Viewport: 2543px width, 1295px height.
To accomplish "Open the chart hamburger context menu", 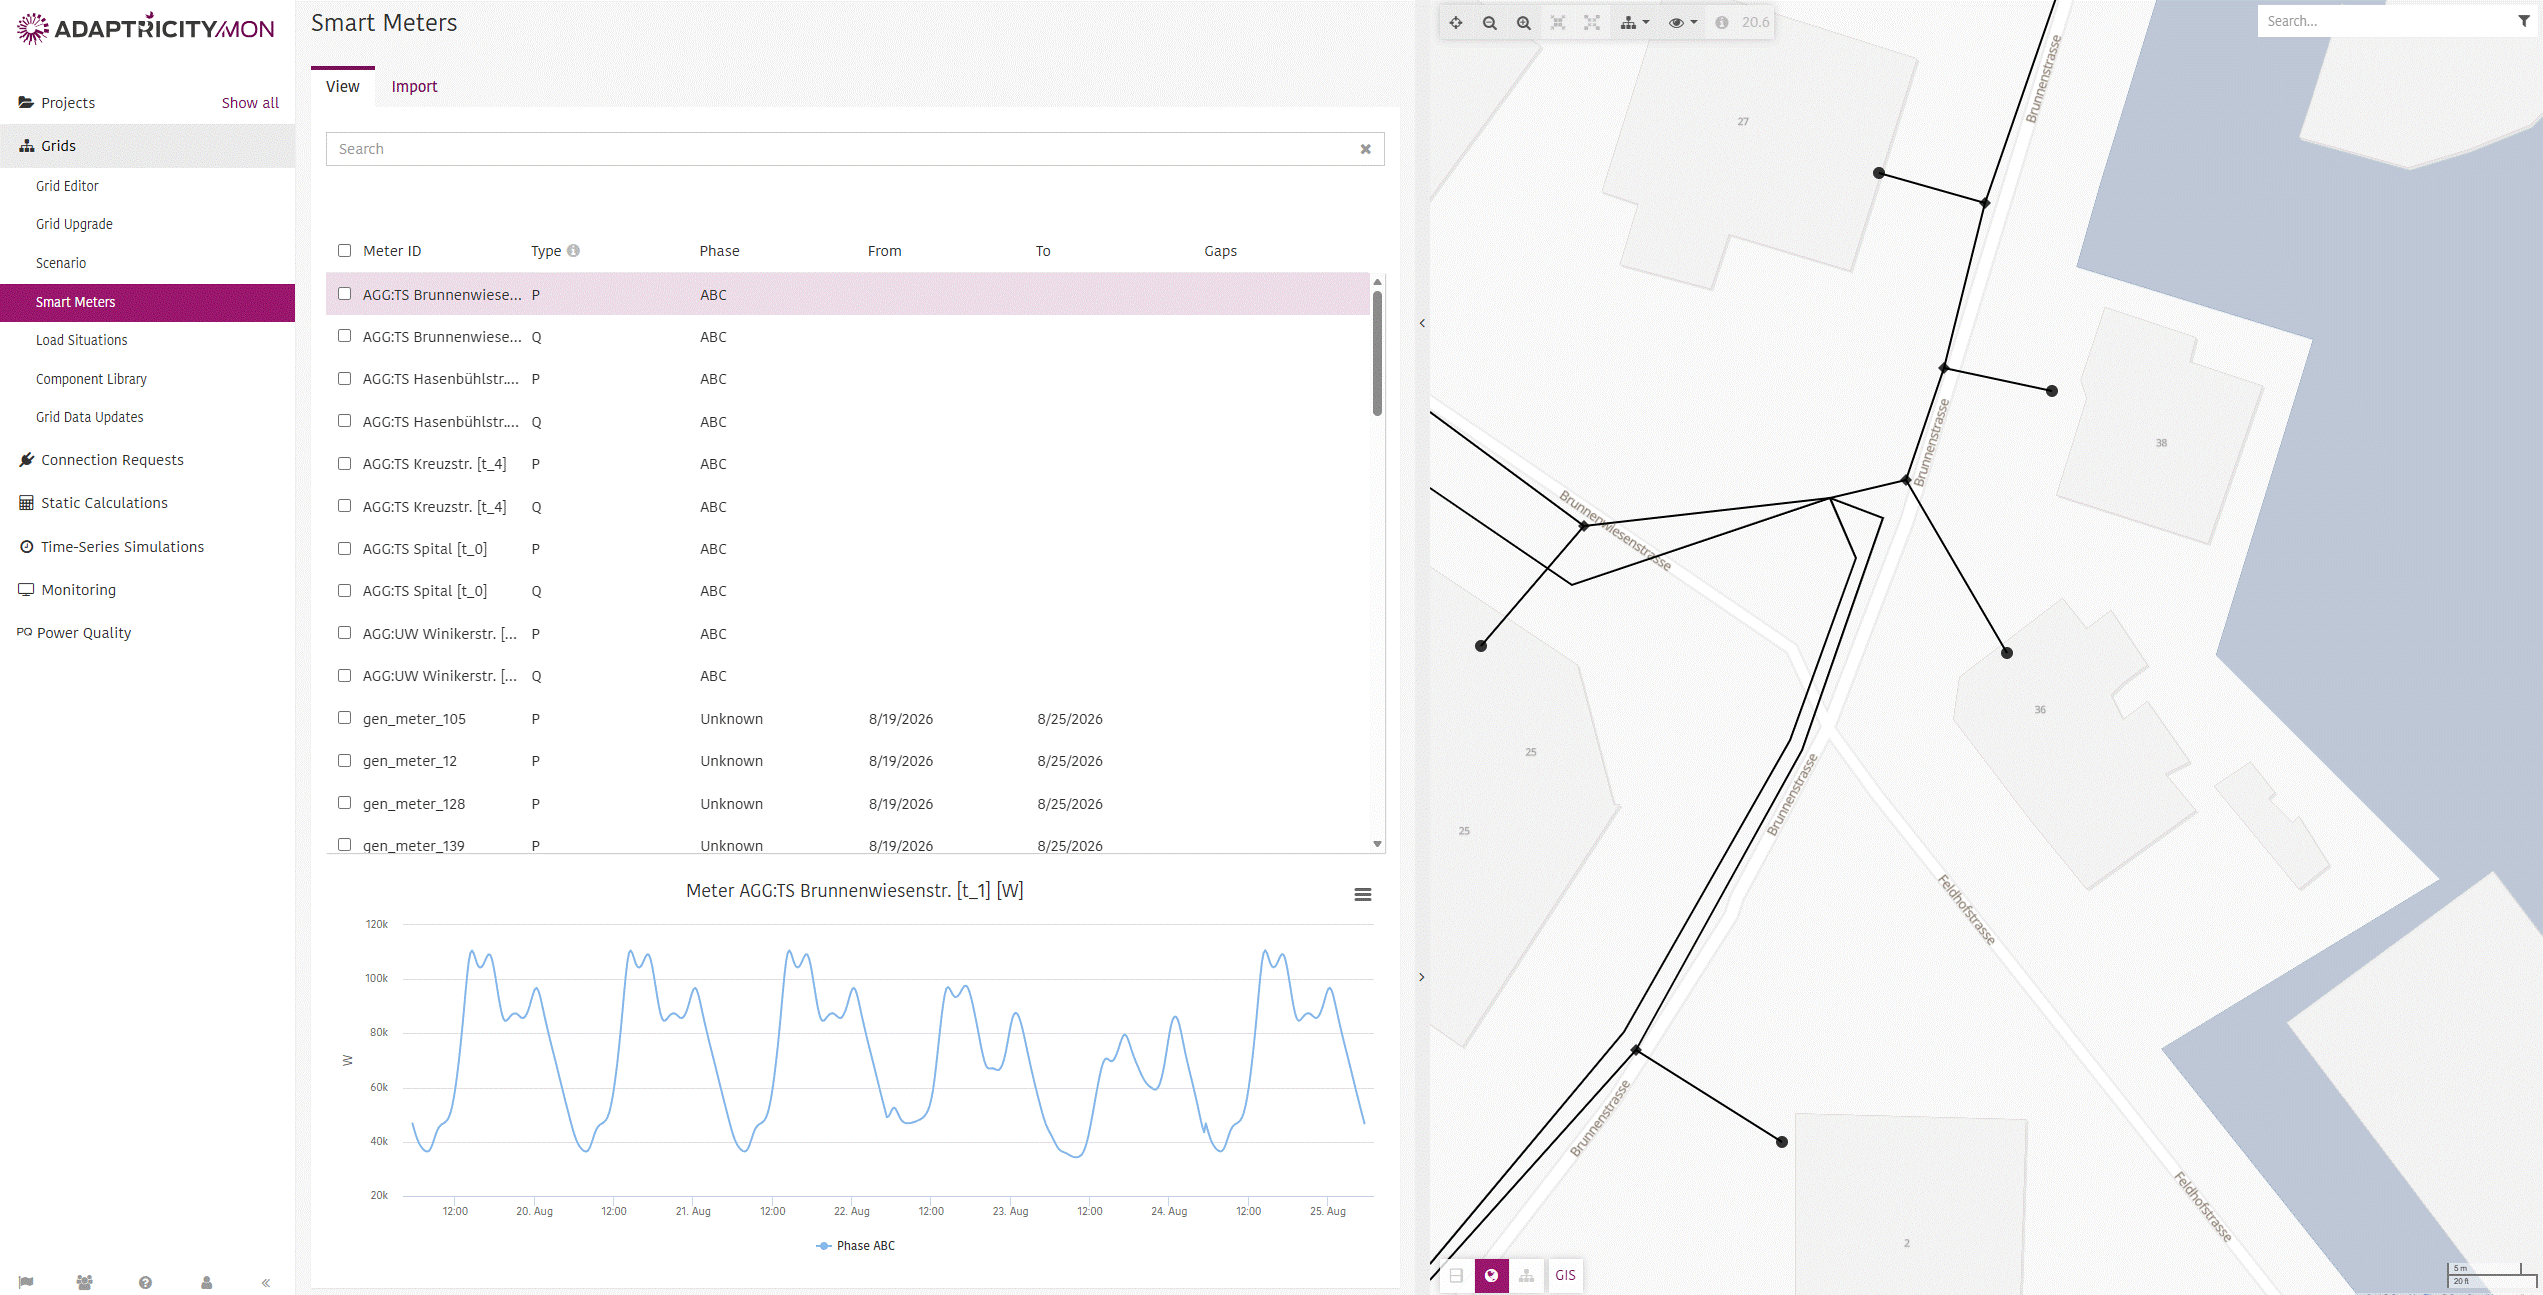I will [1363, 895].
